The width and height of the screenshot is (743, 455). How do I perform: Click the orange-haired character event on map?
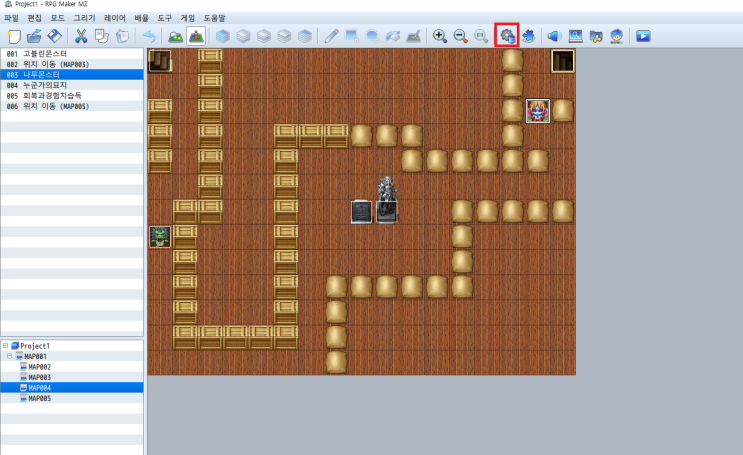537,111
